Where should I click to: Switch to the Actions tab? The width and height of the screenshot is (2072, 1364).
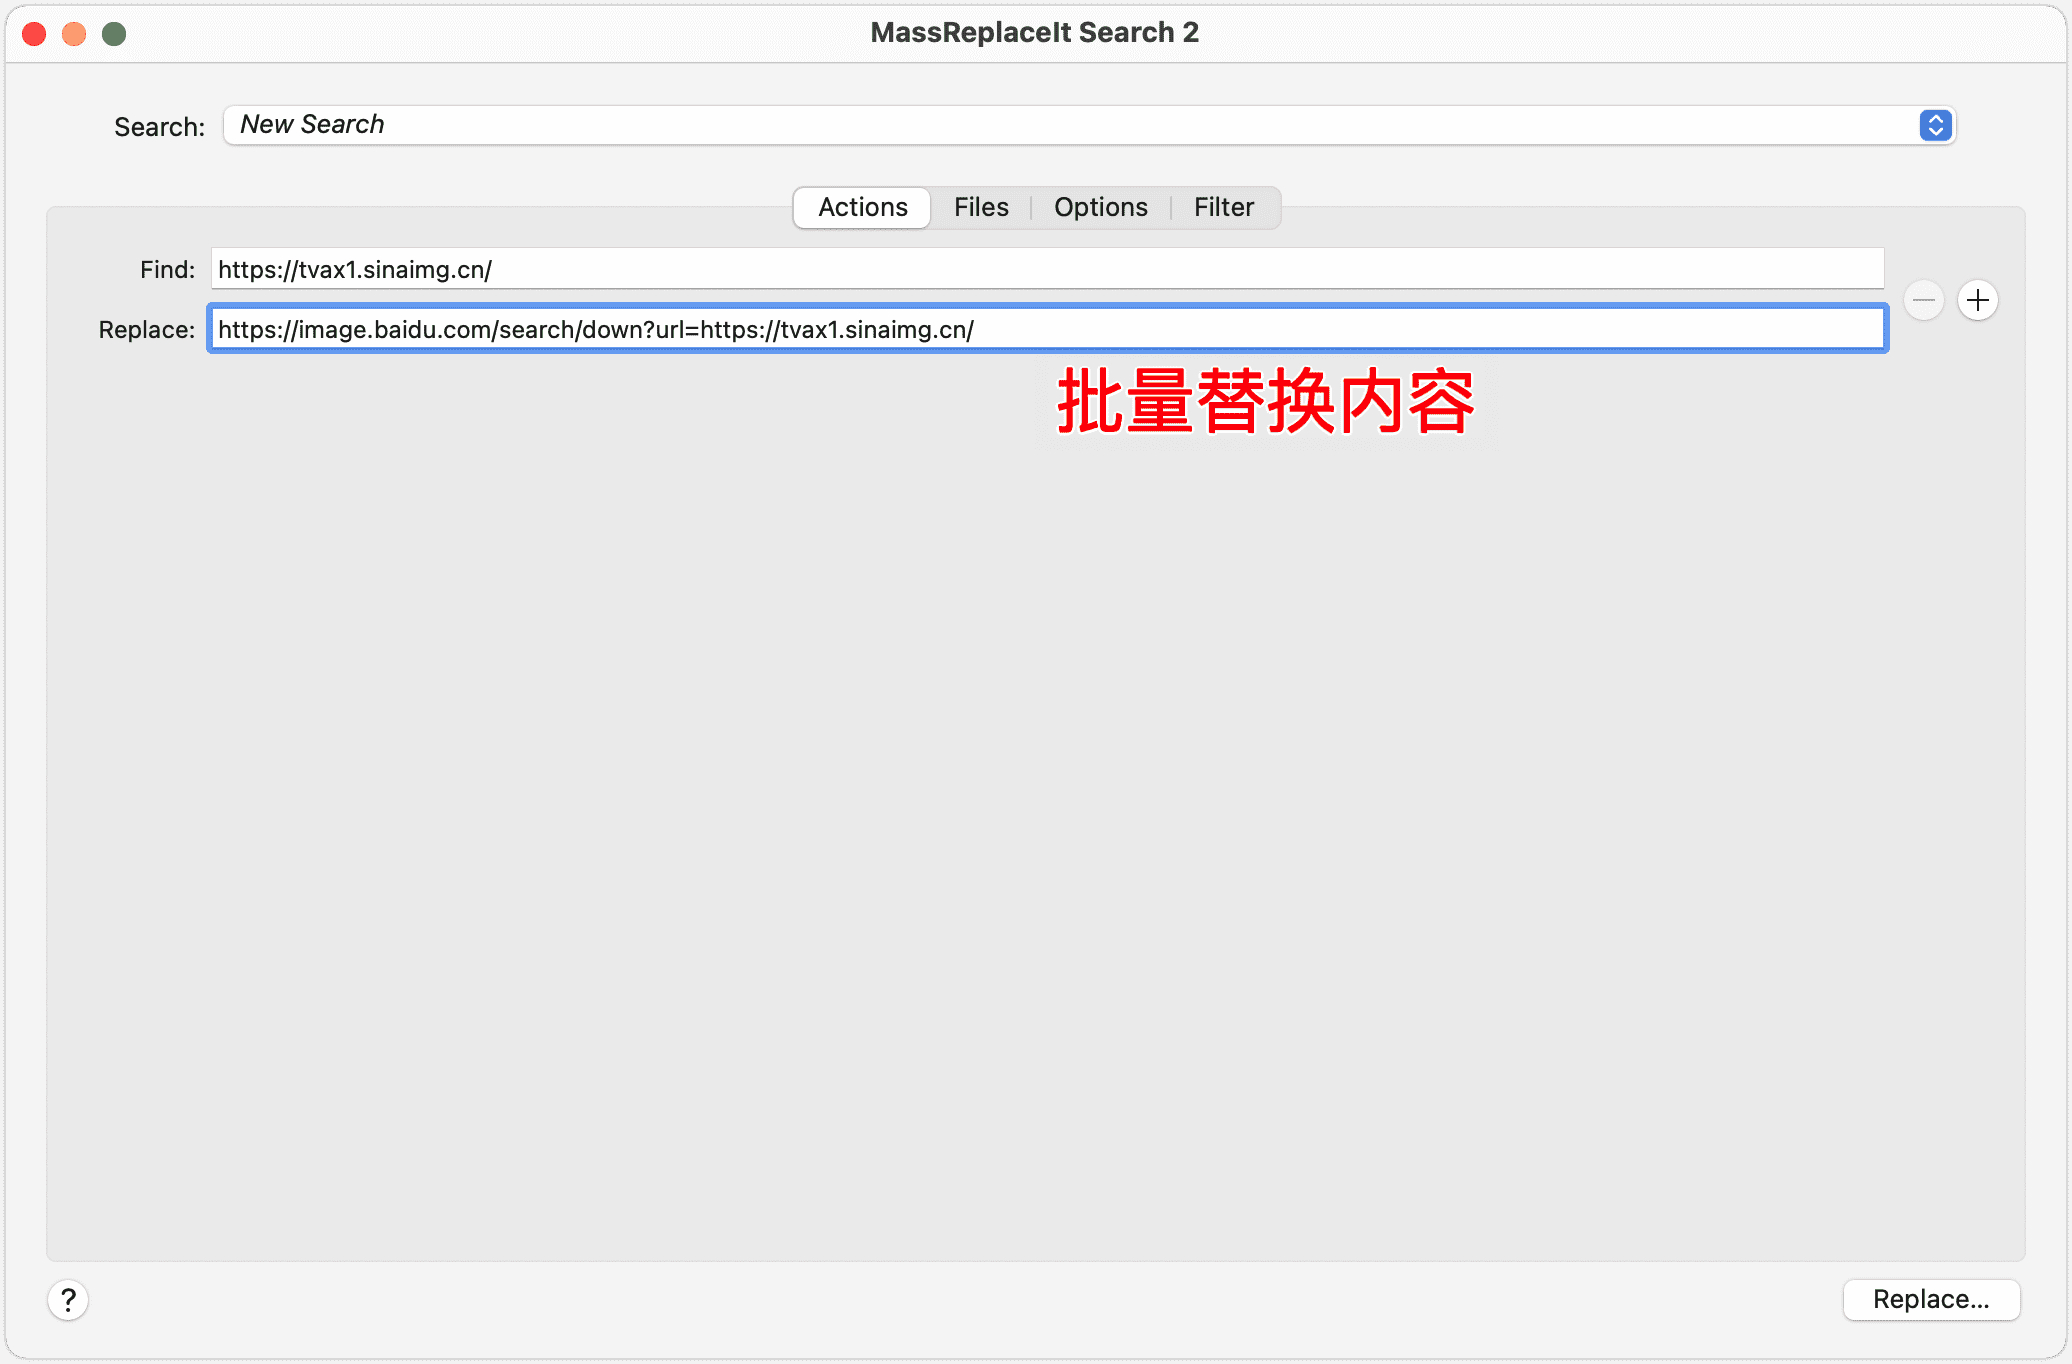(862, 207)
